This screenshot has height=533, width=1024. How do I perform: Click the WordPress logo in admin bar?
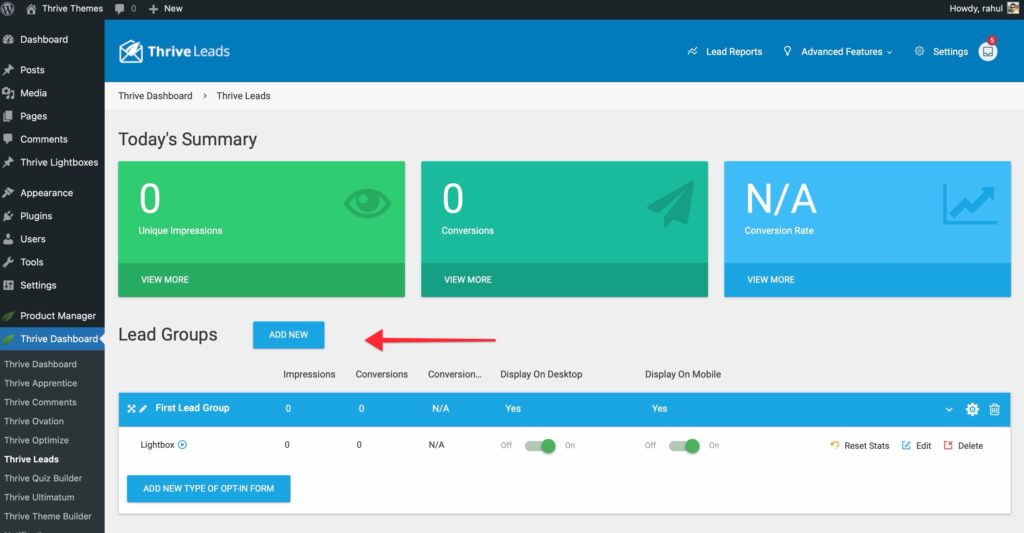(11, 8)
